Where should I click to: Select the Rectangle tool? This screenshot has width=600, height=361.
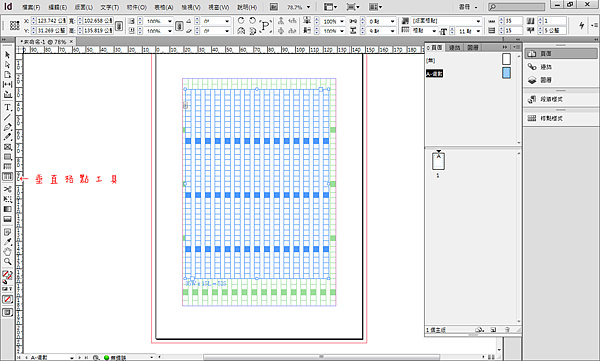(x=7, y=157)
